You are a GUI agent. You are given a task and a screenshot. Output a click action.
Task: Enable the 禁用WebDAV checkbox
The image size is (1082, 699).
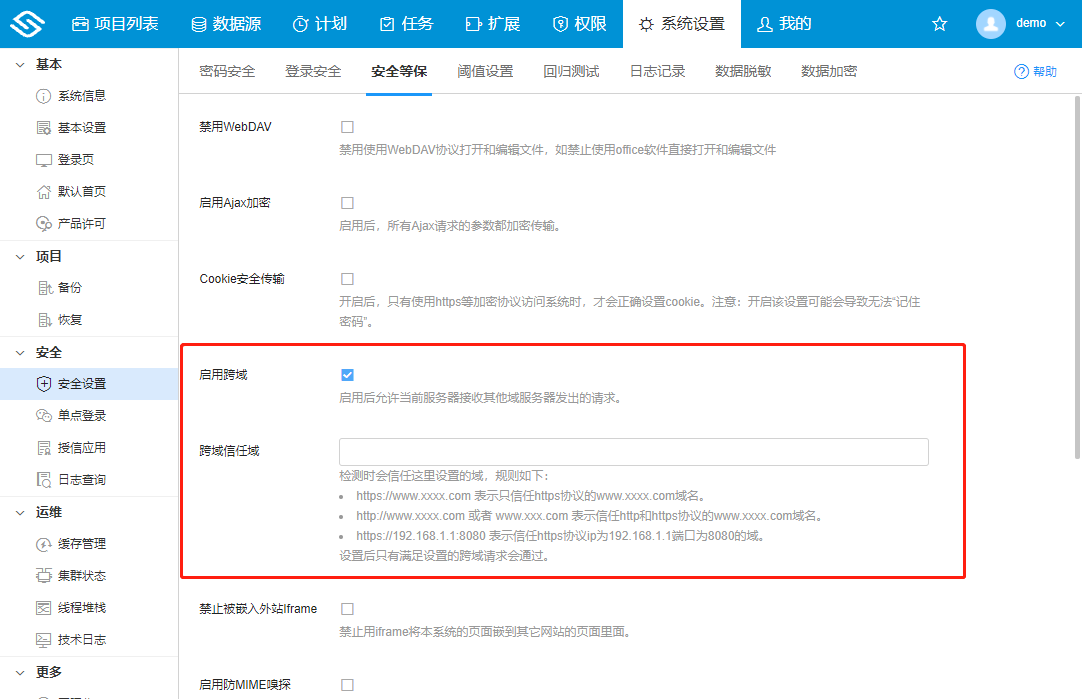(347, 126)
